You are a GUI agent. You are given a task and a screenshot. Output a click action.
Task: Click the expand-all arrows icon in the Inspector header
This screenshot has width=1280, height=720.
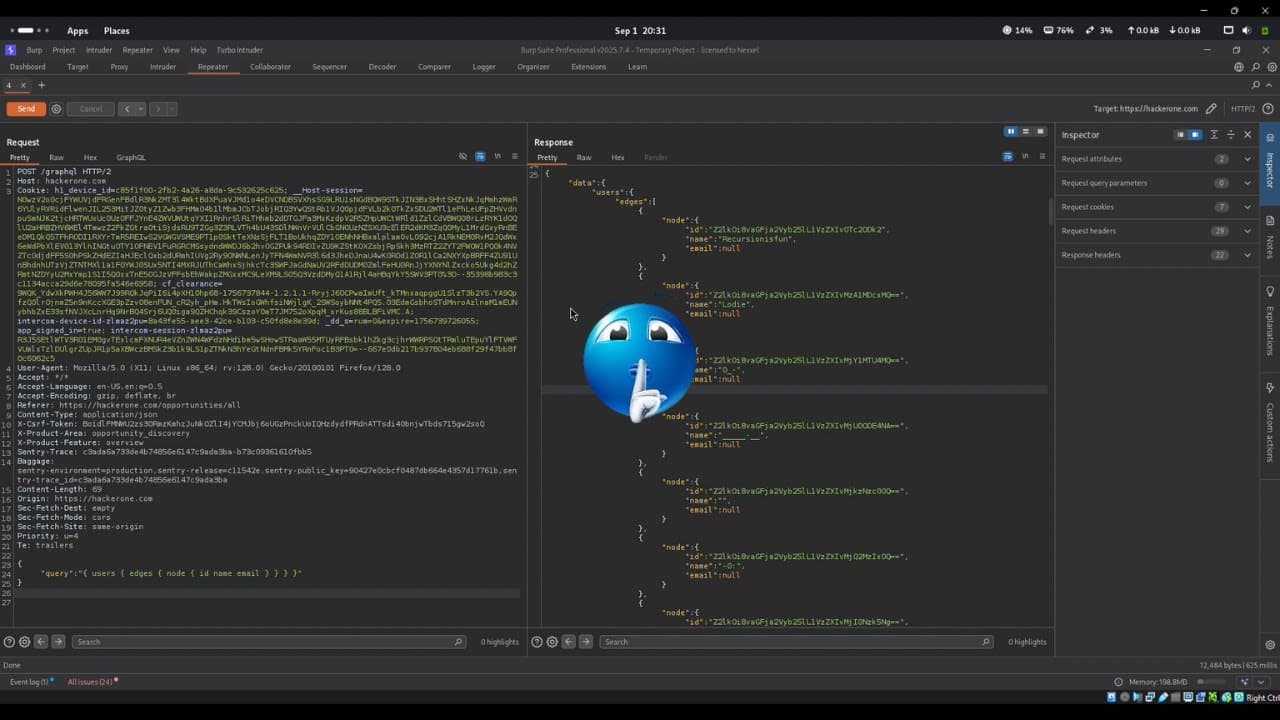[x=1214, y=135]
